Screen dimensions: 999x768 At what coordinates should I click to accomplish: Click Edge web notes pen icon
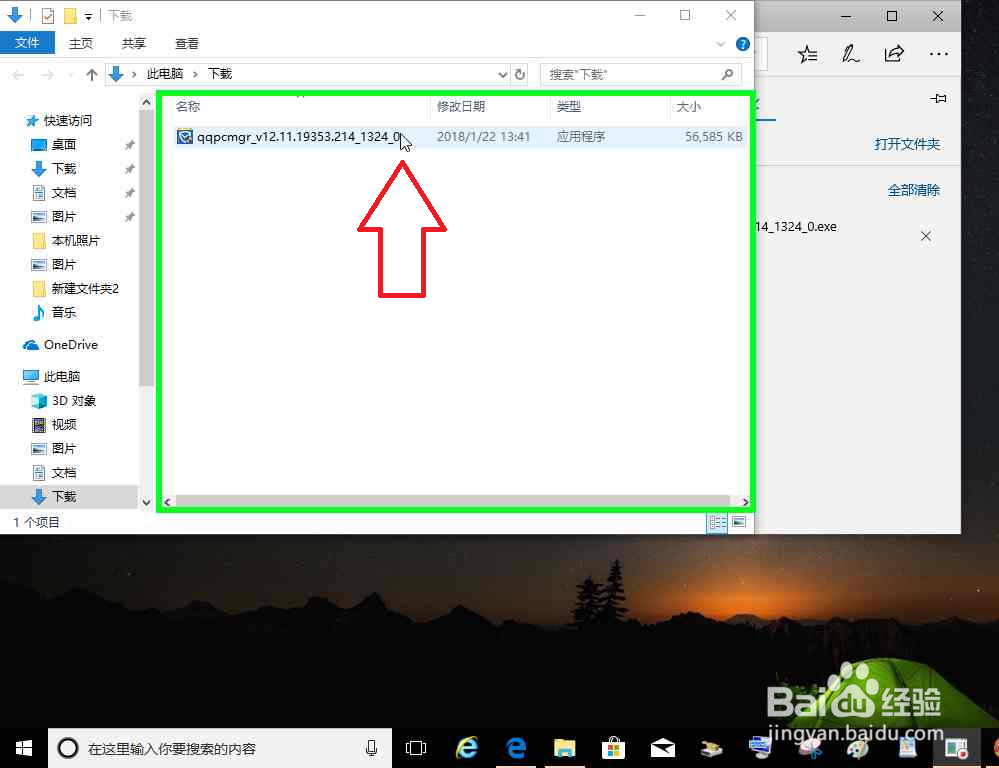851,54
